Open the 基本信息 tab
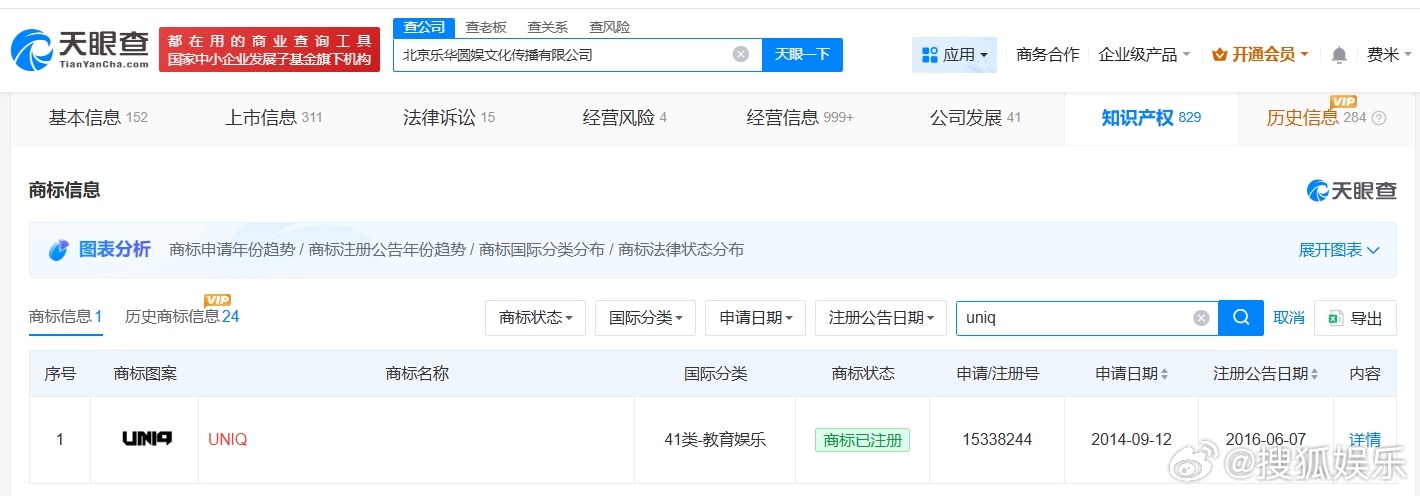The image size is (1420, 496). [x=98, y=118]
